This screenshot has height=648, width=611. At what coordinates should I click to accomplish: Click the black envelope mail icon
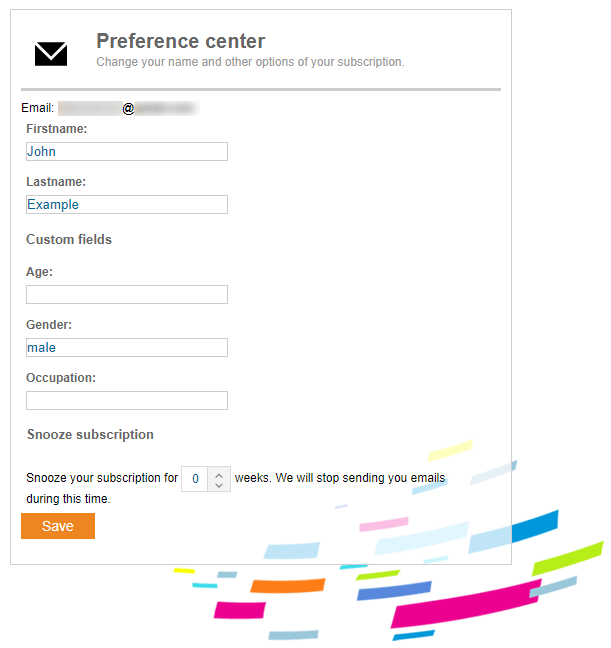[51, 54]
